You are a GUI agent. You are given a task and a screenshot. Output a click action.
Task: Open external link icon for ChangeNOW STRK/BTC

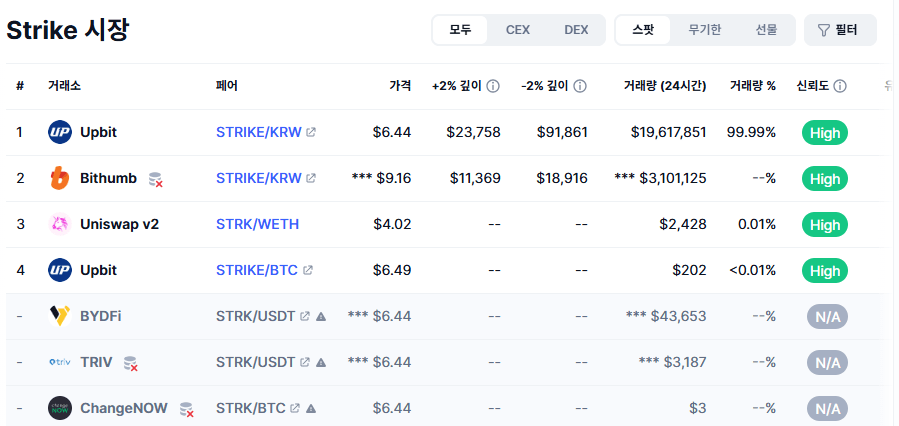pos(295,408)
